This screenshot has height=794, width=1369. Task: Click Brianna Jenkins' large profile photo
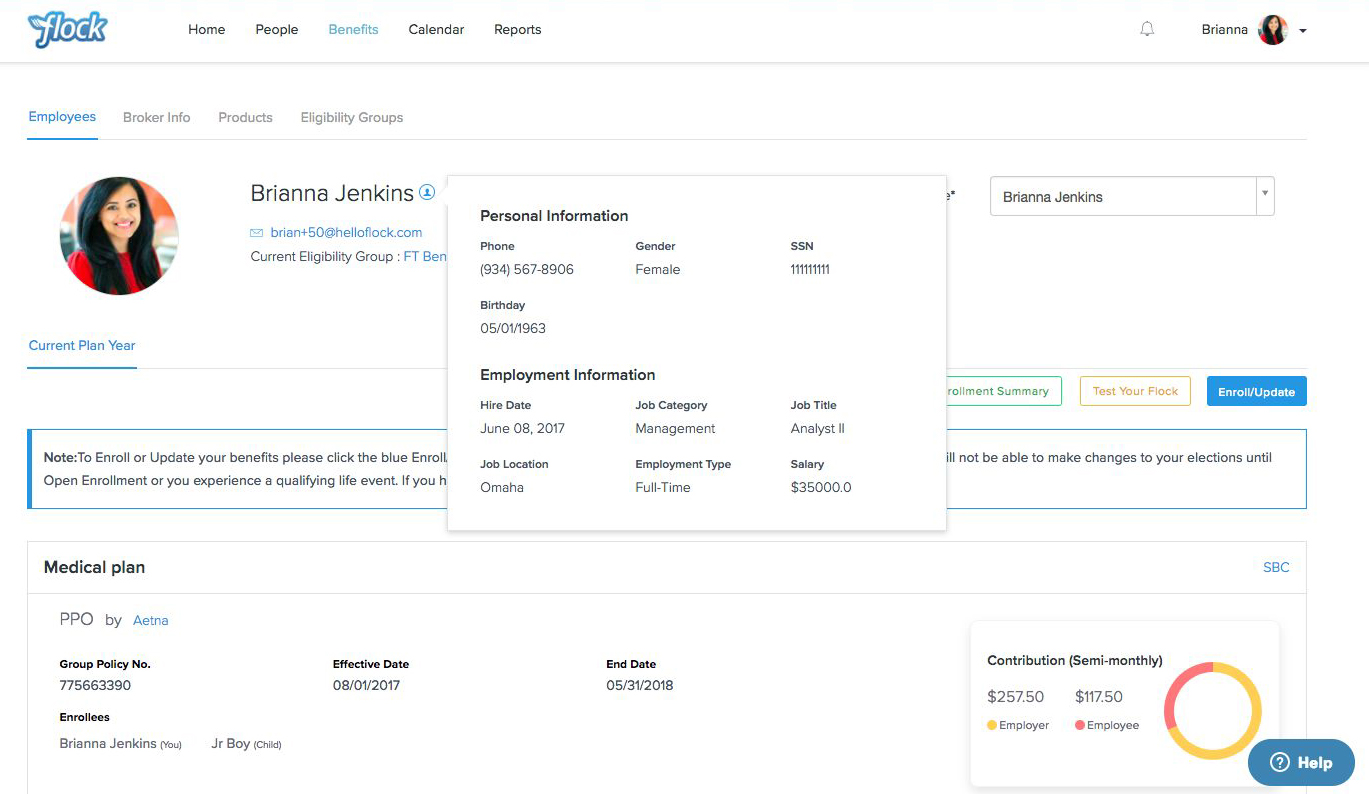tap(119, 235)
